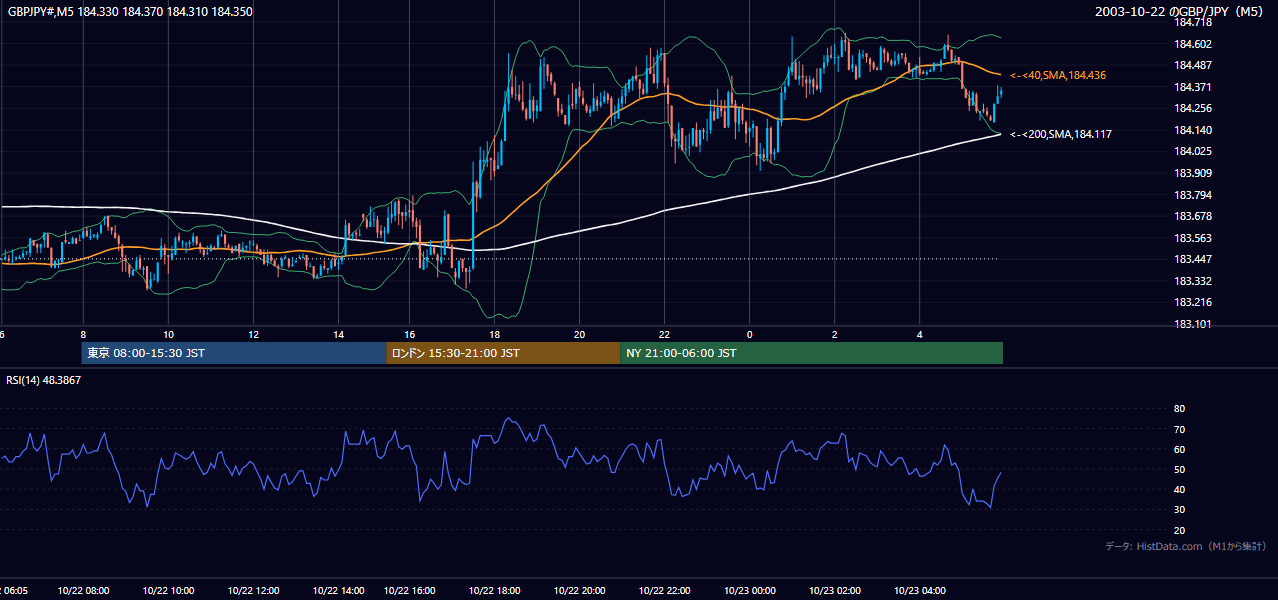Image resolution: width=1278 pixels, height=600 pixels.
Task: Select the NY 21:00-06:00 JST session bar
Action: [811, 353]
